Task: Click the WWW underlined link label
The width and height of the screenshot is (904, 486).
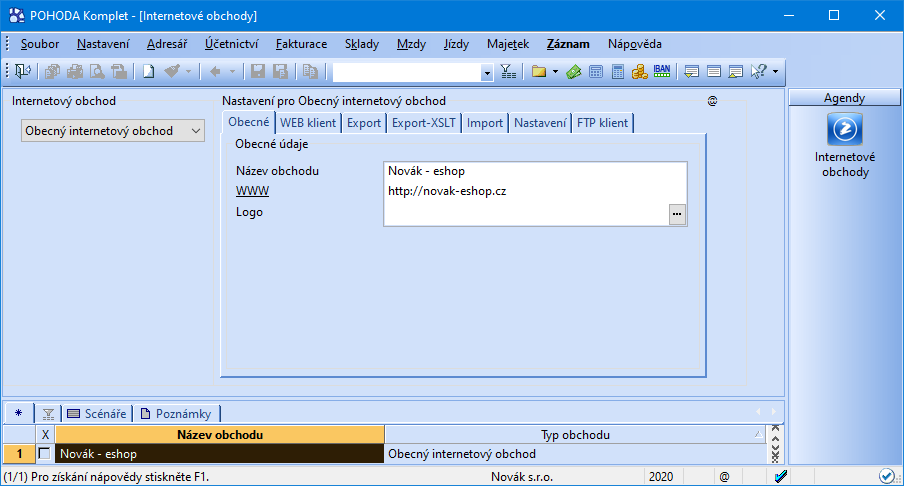Action: click(253, 191)
